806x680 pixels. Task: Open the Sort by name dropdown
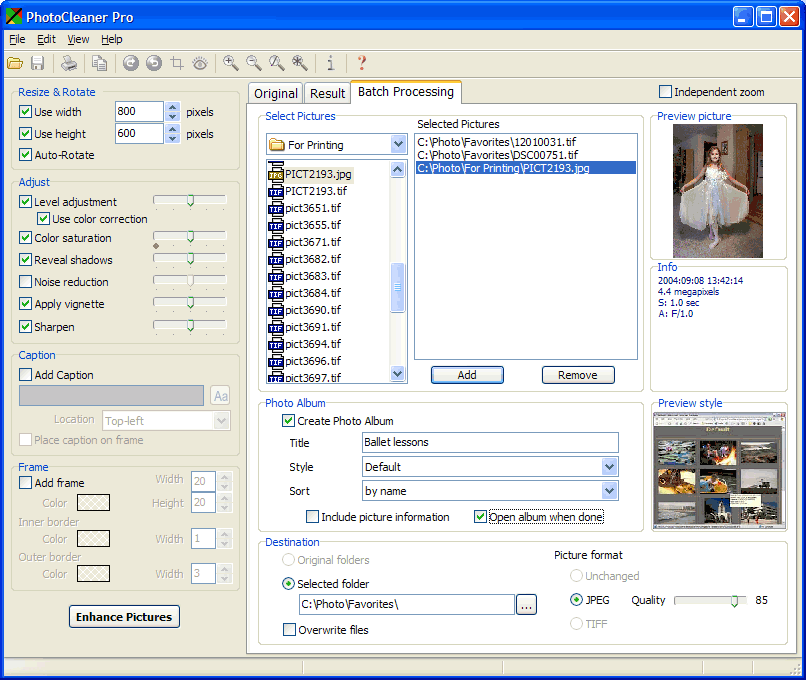pyautogui.click(x=609, y=491)
